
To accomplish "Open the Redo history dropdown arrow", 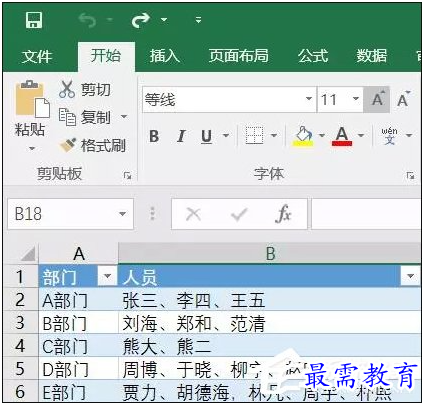I will pos(164,20).
